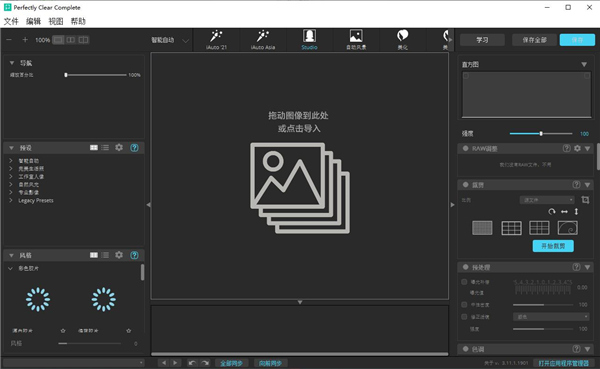The width and height of the screenshot is (600, 369).
Task: Open the presets panel gear settings
Action: 119,147
